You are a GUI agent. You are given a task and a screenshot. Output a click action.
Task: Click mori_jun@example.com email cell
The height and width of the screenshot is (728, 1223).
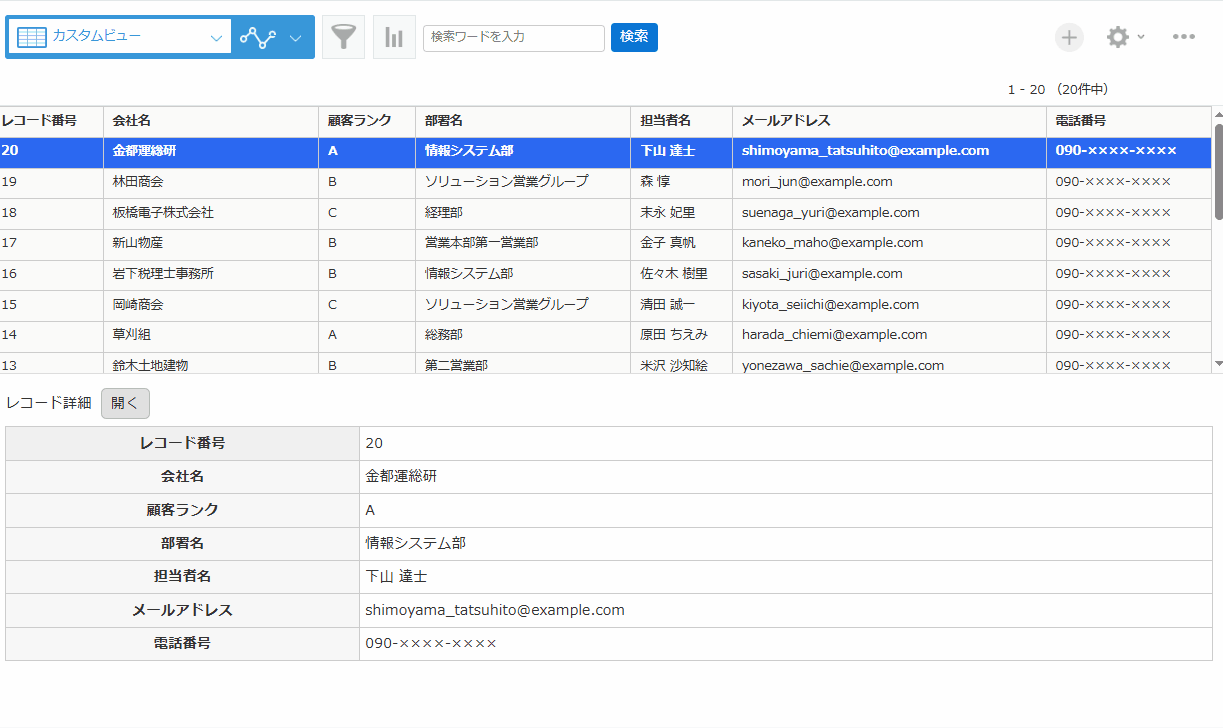pos(889,183)
